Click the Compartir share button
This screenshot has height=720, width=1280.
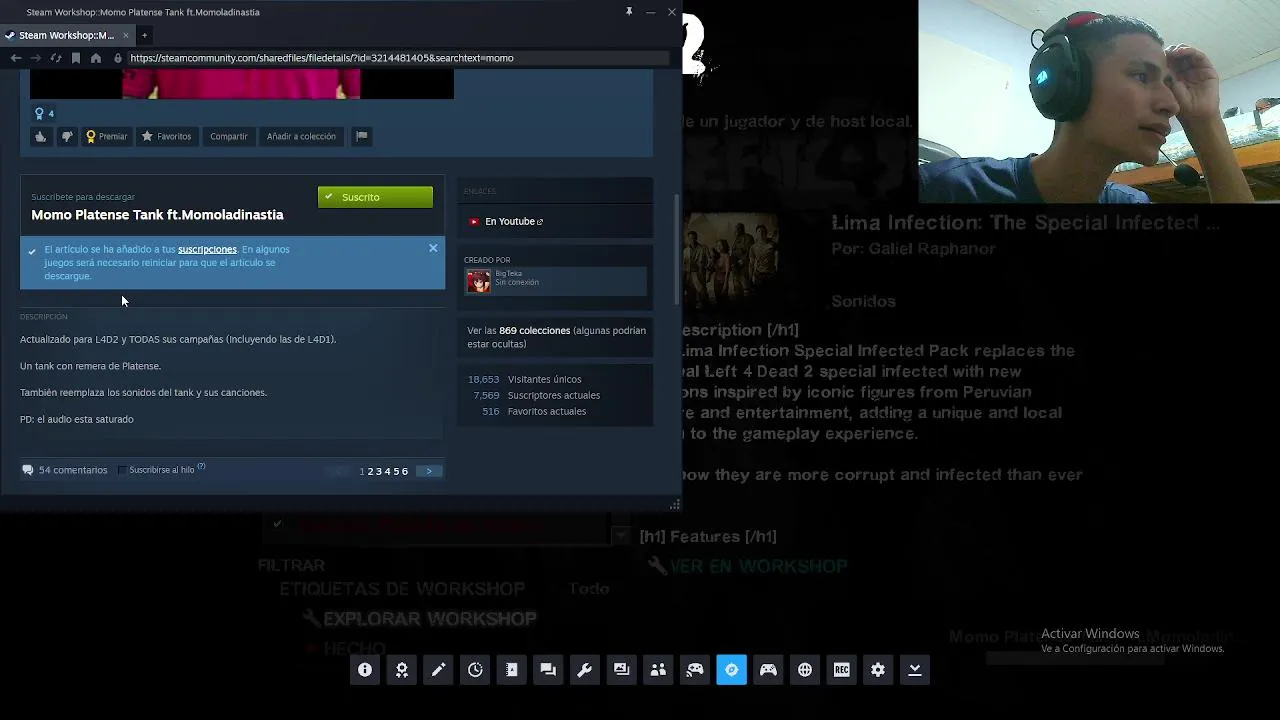point(229,136)
